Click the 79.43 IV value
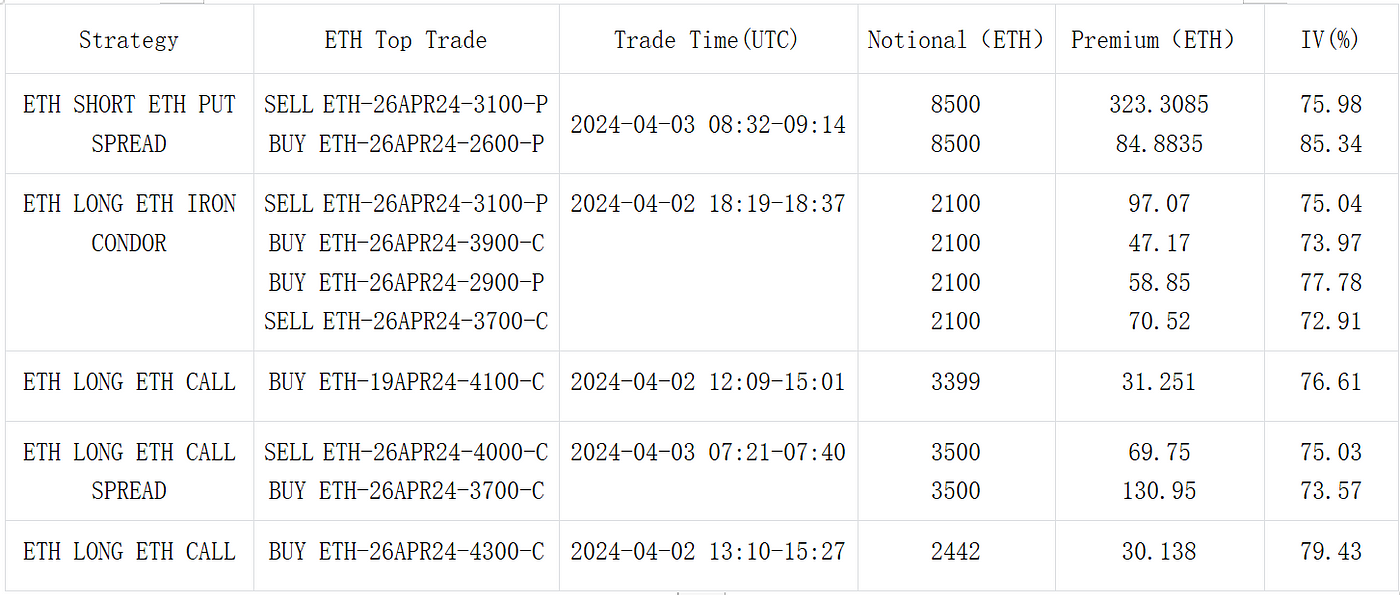 (1331, 551)
